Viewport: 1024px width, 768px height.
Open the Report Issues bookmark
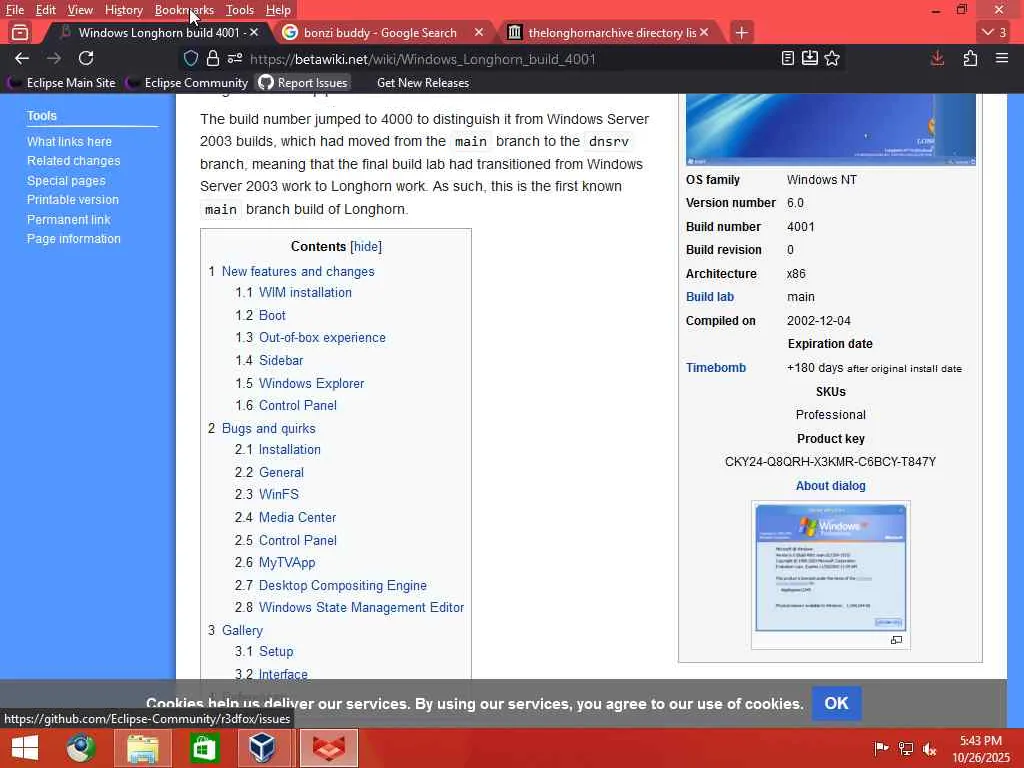click(303, 83)
